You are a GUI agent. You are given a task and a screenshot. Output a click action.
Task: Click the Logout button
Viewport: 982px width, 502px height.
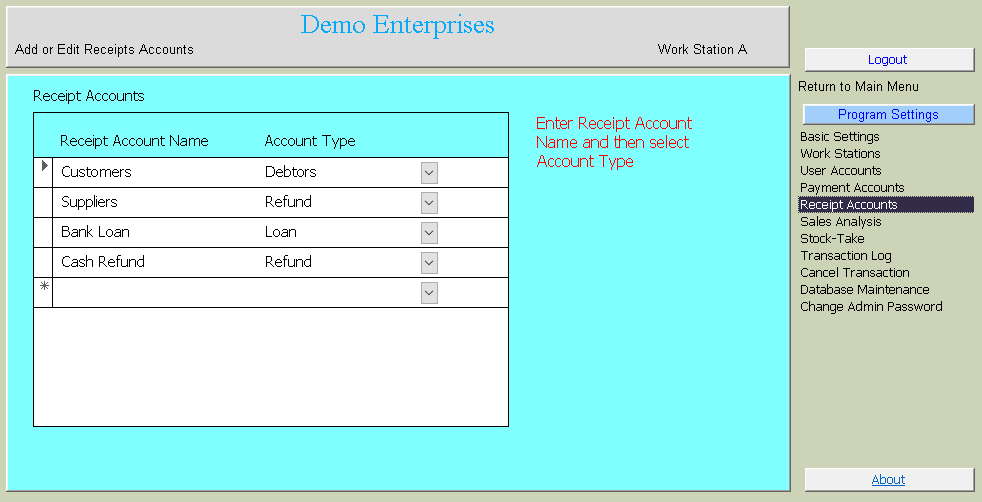[888, 60]
